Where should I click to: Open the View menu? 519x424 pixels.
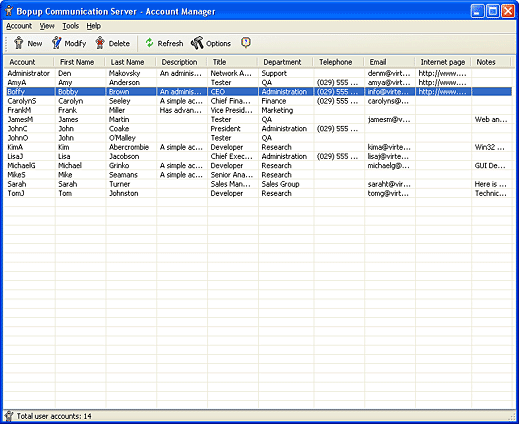[x=47, y=26]
